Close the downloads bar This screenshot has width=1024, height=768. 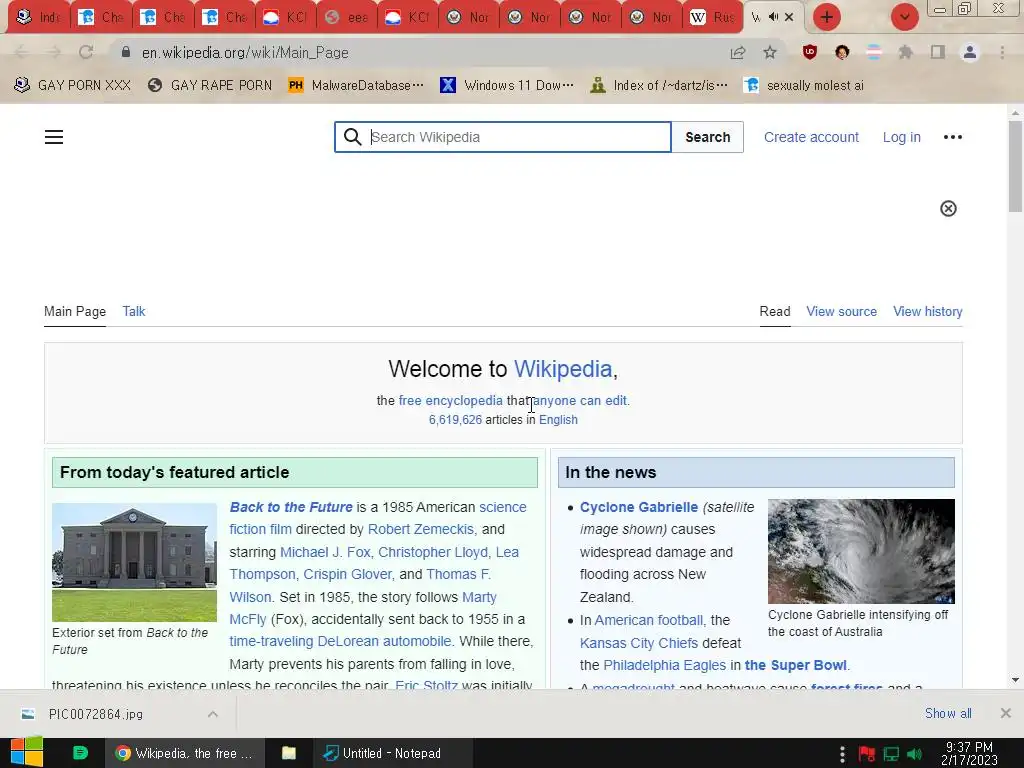point(1006,713)
